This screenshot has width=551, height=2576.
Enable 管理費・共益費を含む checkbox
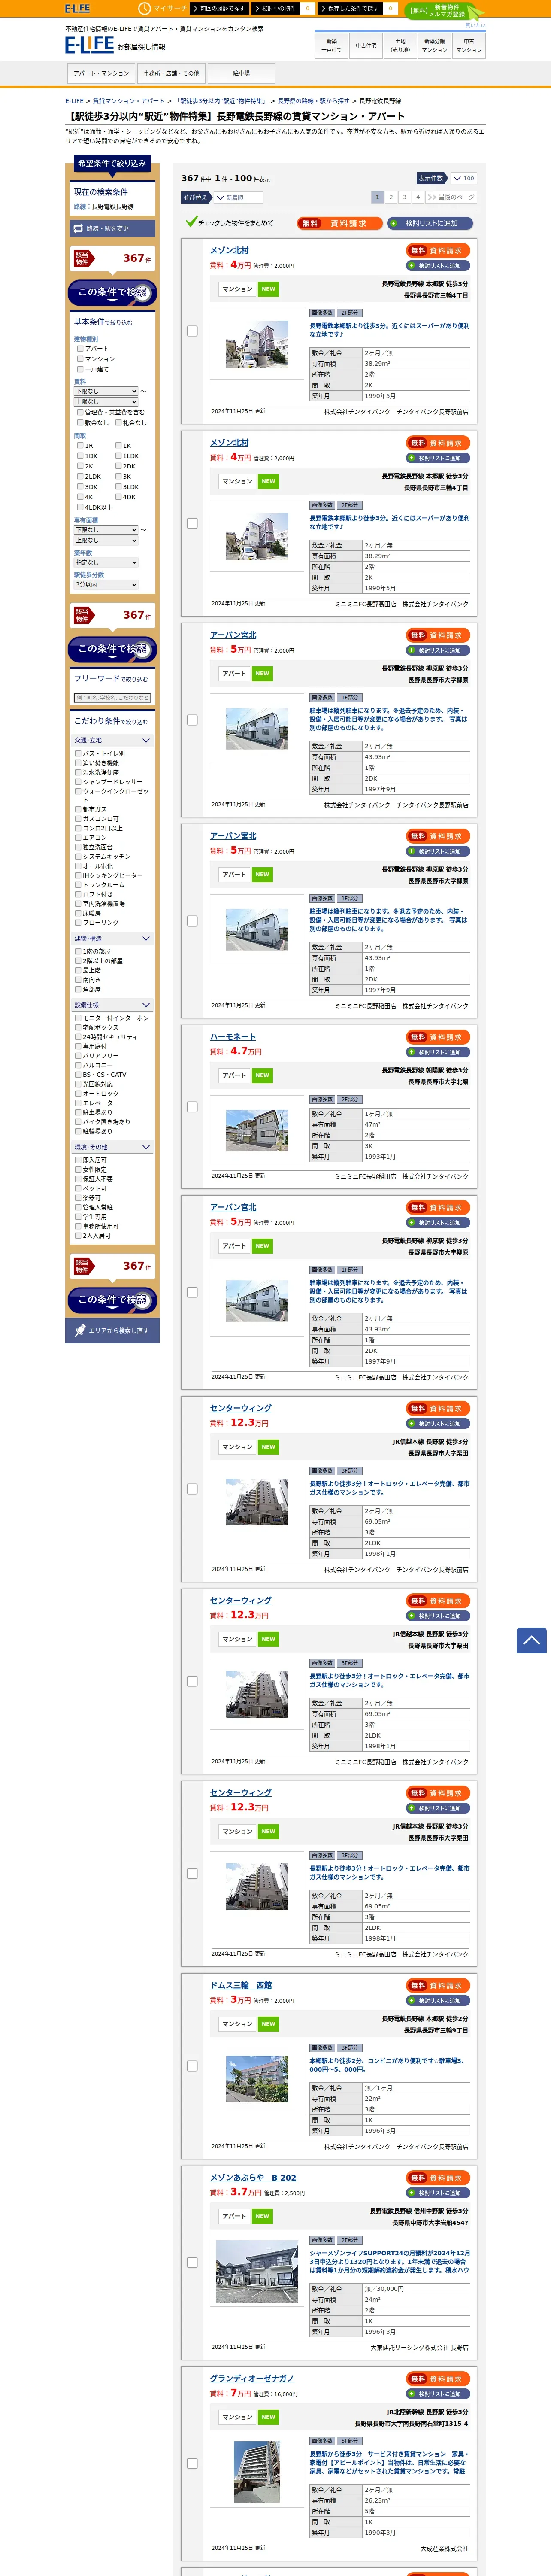point(80,412)
